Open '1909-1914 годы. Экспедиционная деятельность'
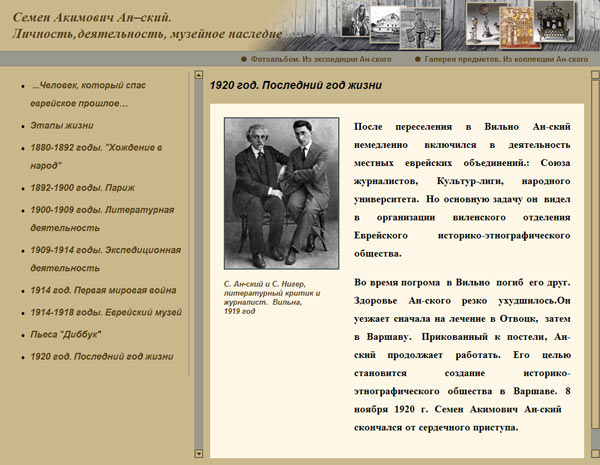Screen dimensions: 600x465 coord(105,258)
